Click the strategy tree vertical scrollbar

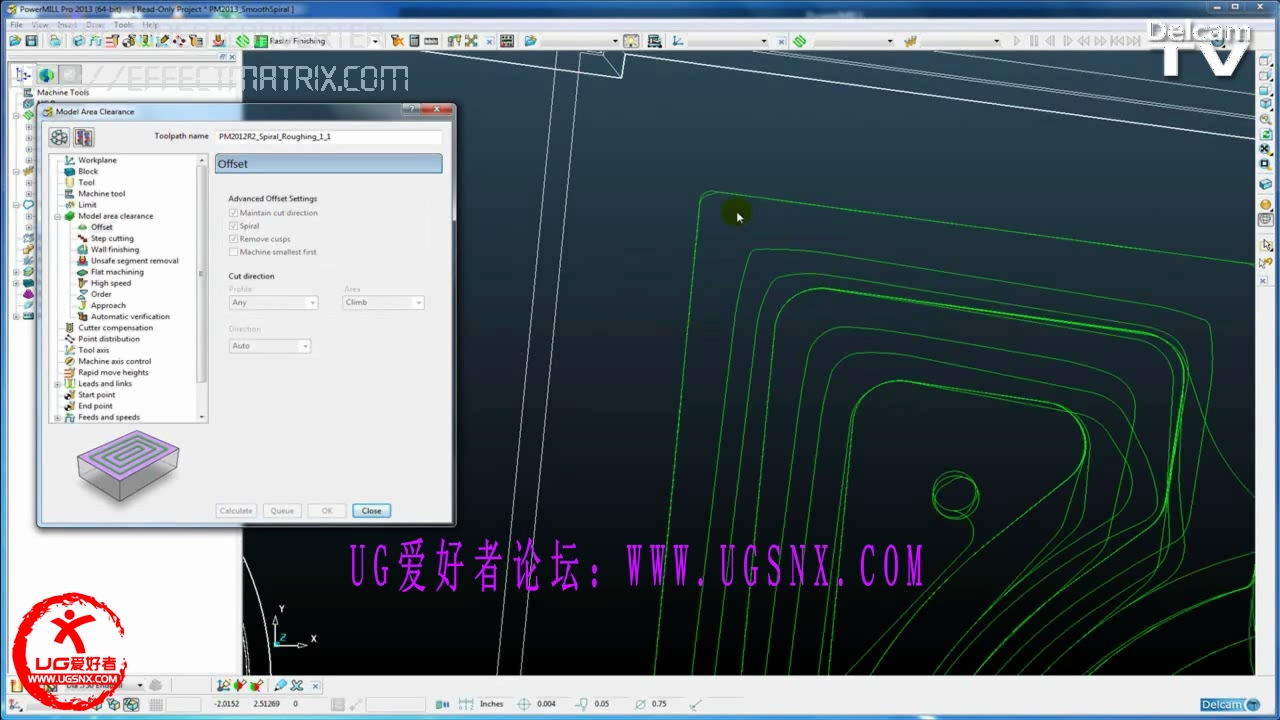(x=203, y=289)
